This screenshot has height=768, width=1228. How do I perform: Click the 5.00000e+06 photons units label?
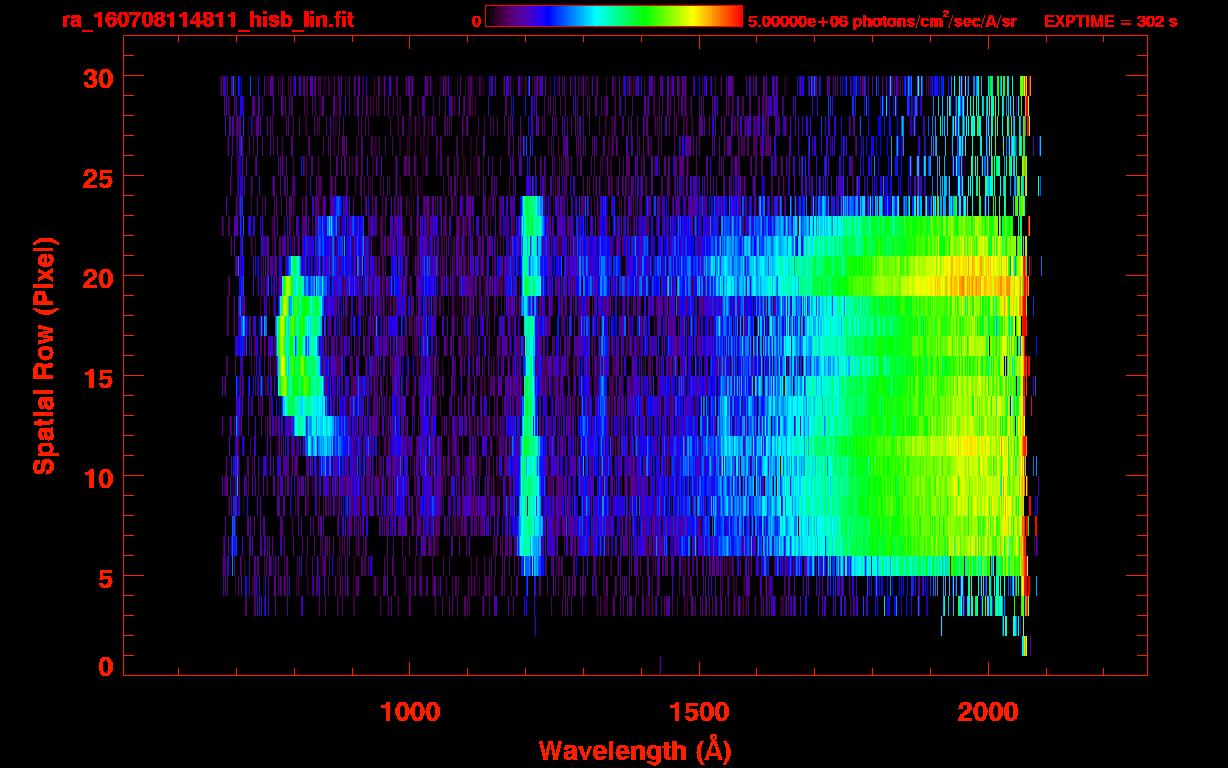point(882,21)
